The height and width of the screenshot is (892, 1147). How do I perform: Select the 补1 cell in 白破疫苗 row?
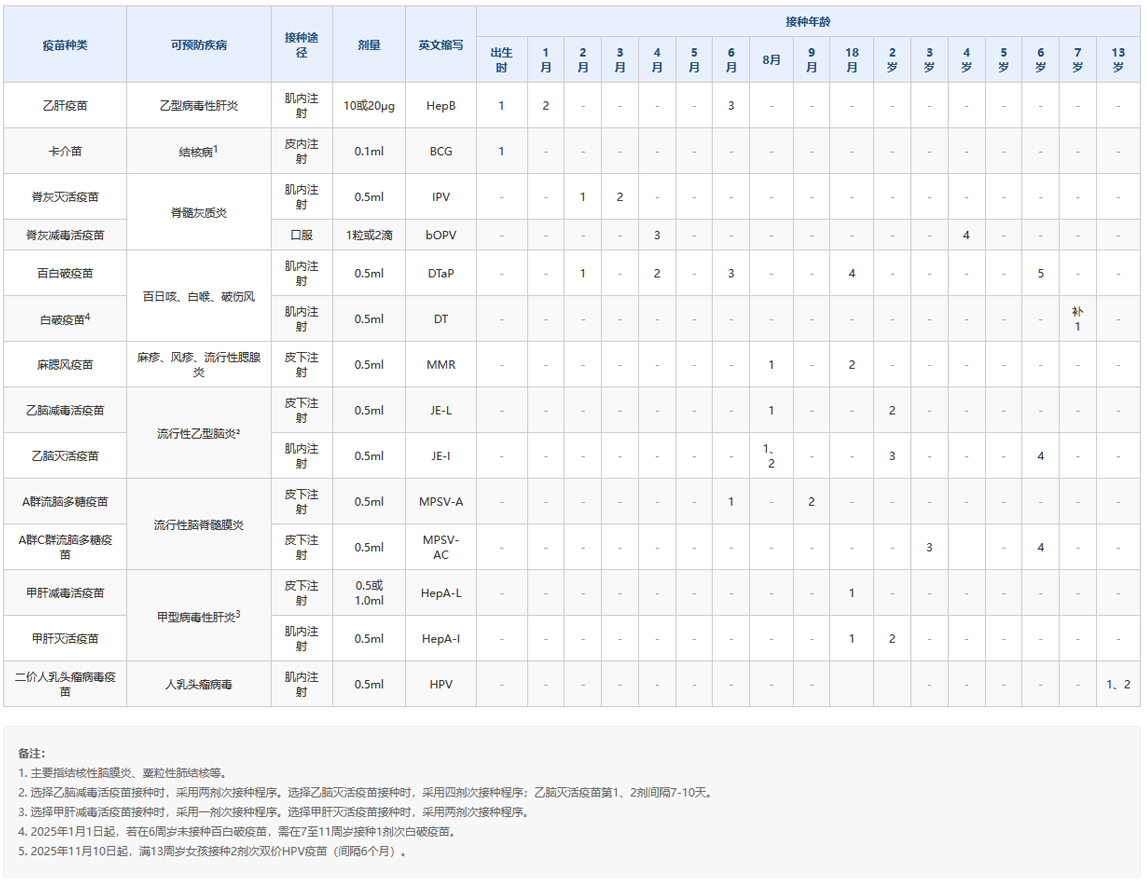1077,319
